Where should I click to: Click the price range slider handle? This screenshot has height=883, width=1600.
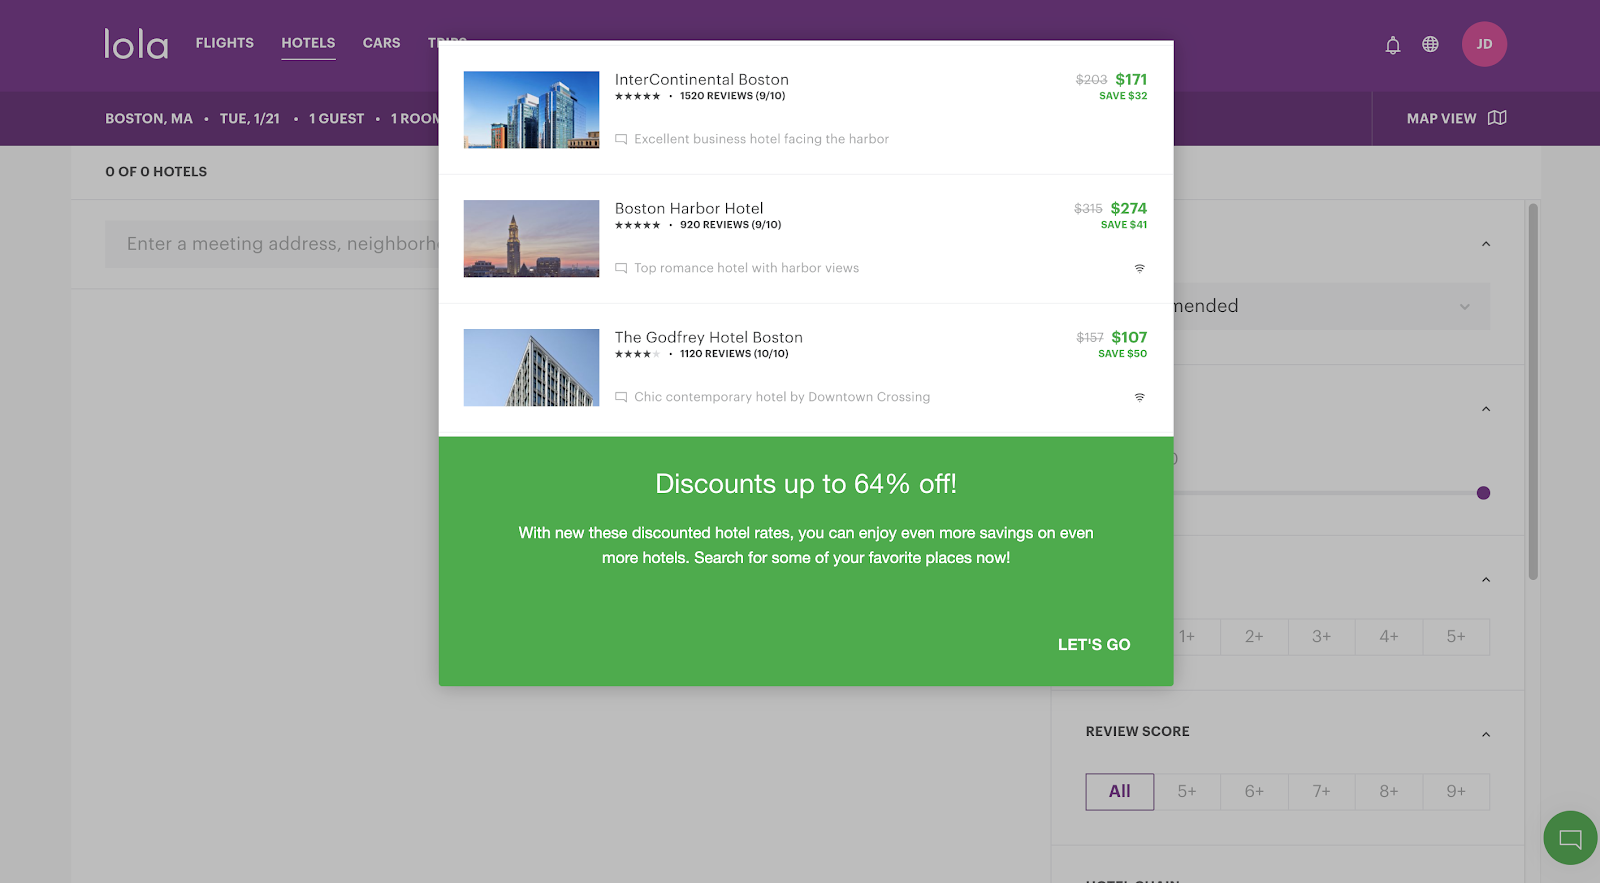(x=1483, y=493)
